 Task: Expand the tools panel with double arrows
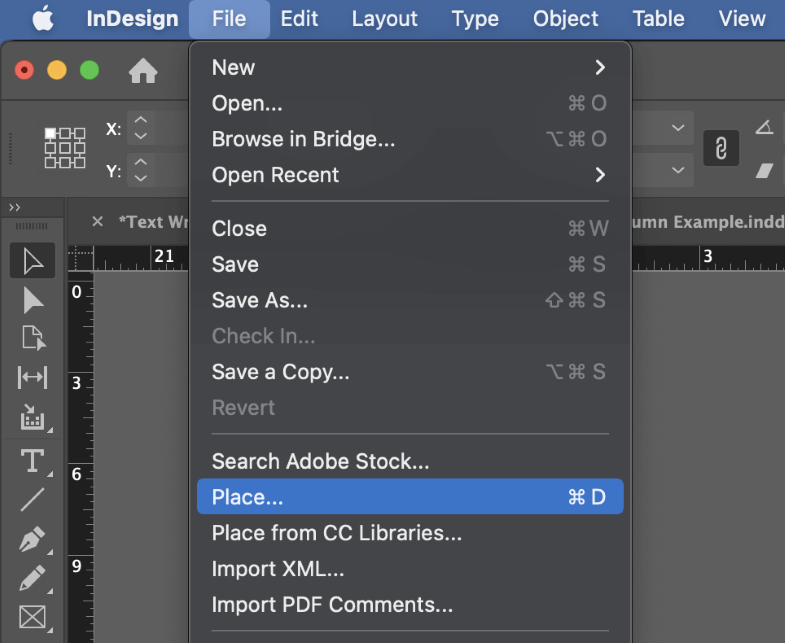coord(15,207)
